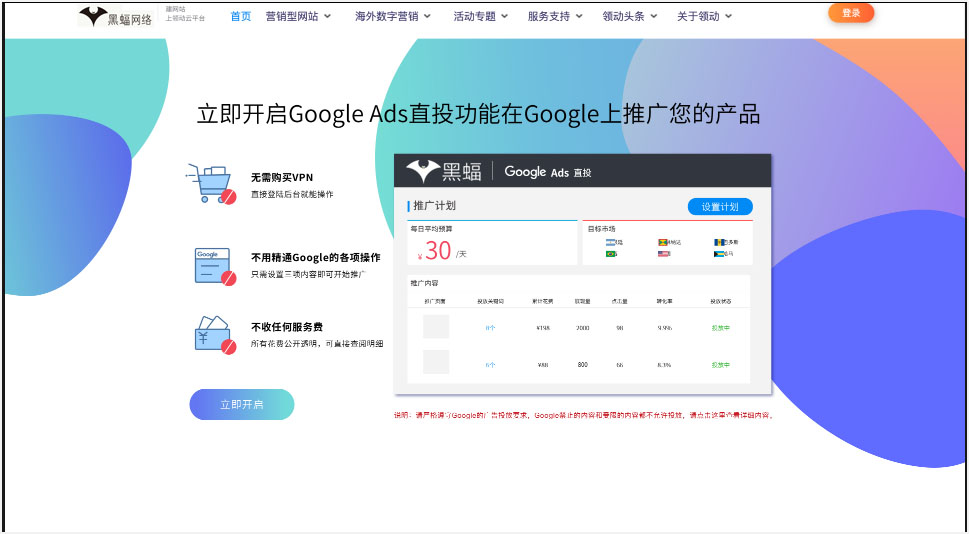Select 关于领动 in the navigation bar

click(704, 16)
